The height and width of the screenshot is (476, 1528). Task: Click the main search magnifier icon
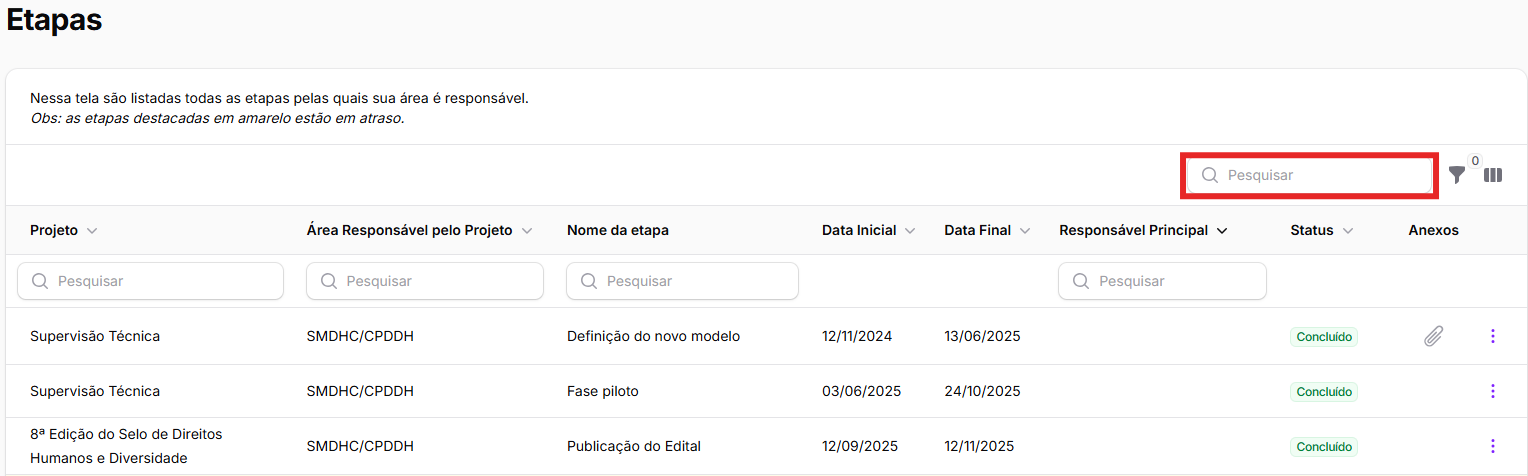(1209, 175)
